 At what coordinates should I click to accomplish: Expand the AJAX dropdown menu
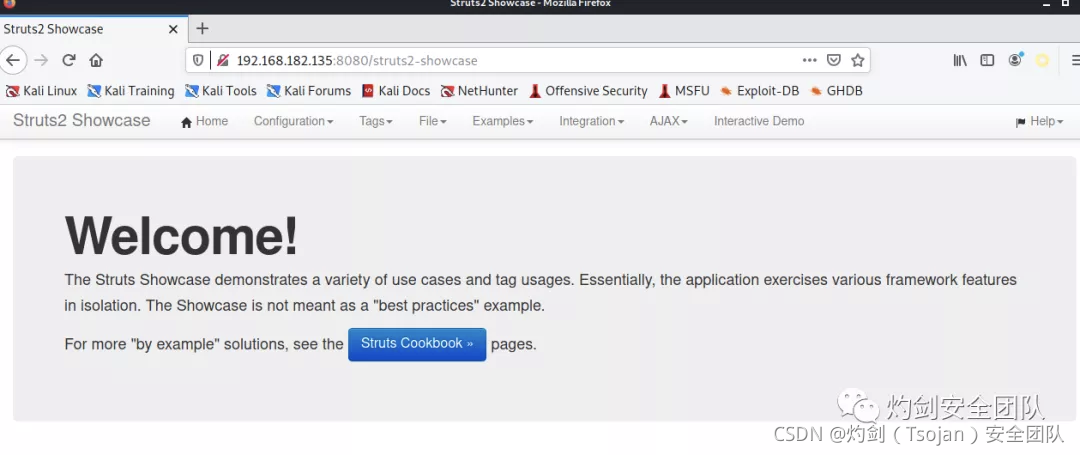(669, 121)
